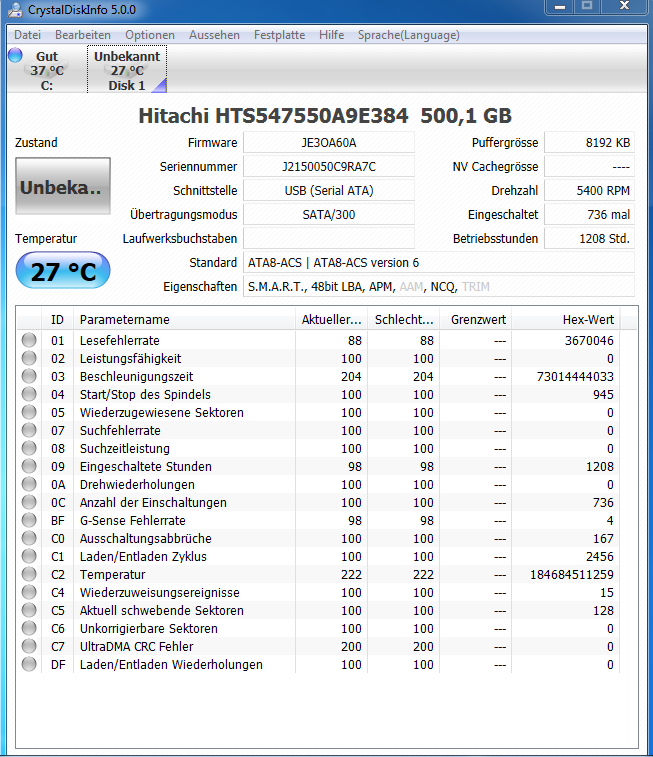
Task: Open the Sprache(Language) menu
Action: pos(409,35)
